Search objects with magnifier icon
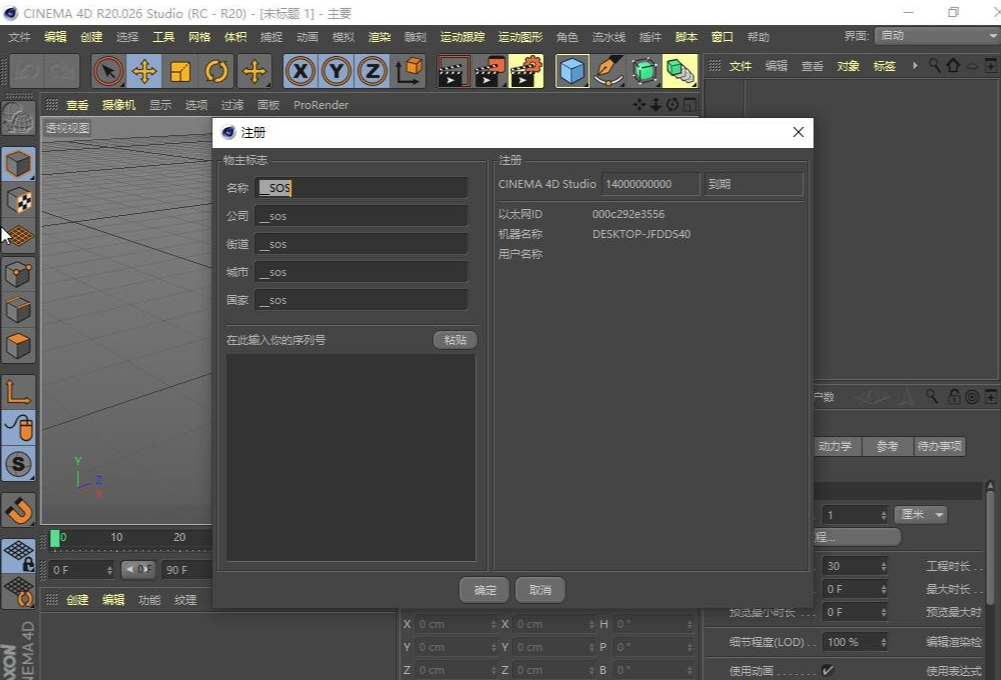The width and height of the screenshot is (1001, 680). (934, 65)
